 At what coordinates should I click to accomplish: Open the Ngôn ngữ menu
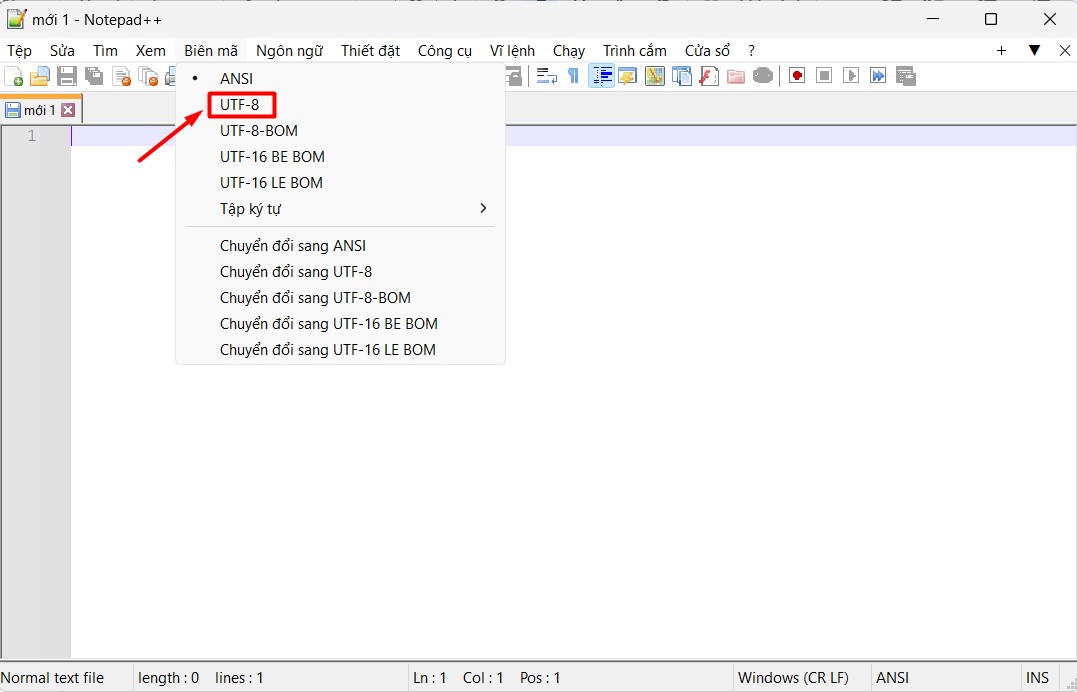pyautogui.click(x=289, y=51)
